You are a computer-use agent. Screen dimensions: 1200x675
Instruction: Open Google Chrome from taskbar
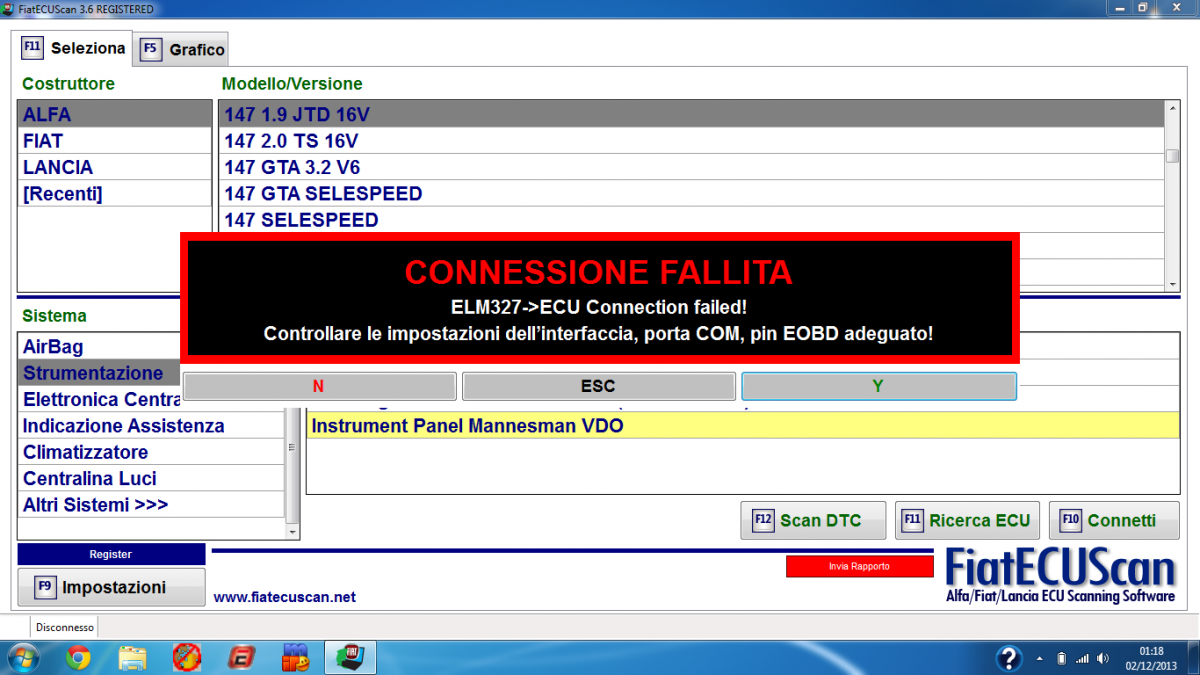(x=78, y=657)
